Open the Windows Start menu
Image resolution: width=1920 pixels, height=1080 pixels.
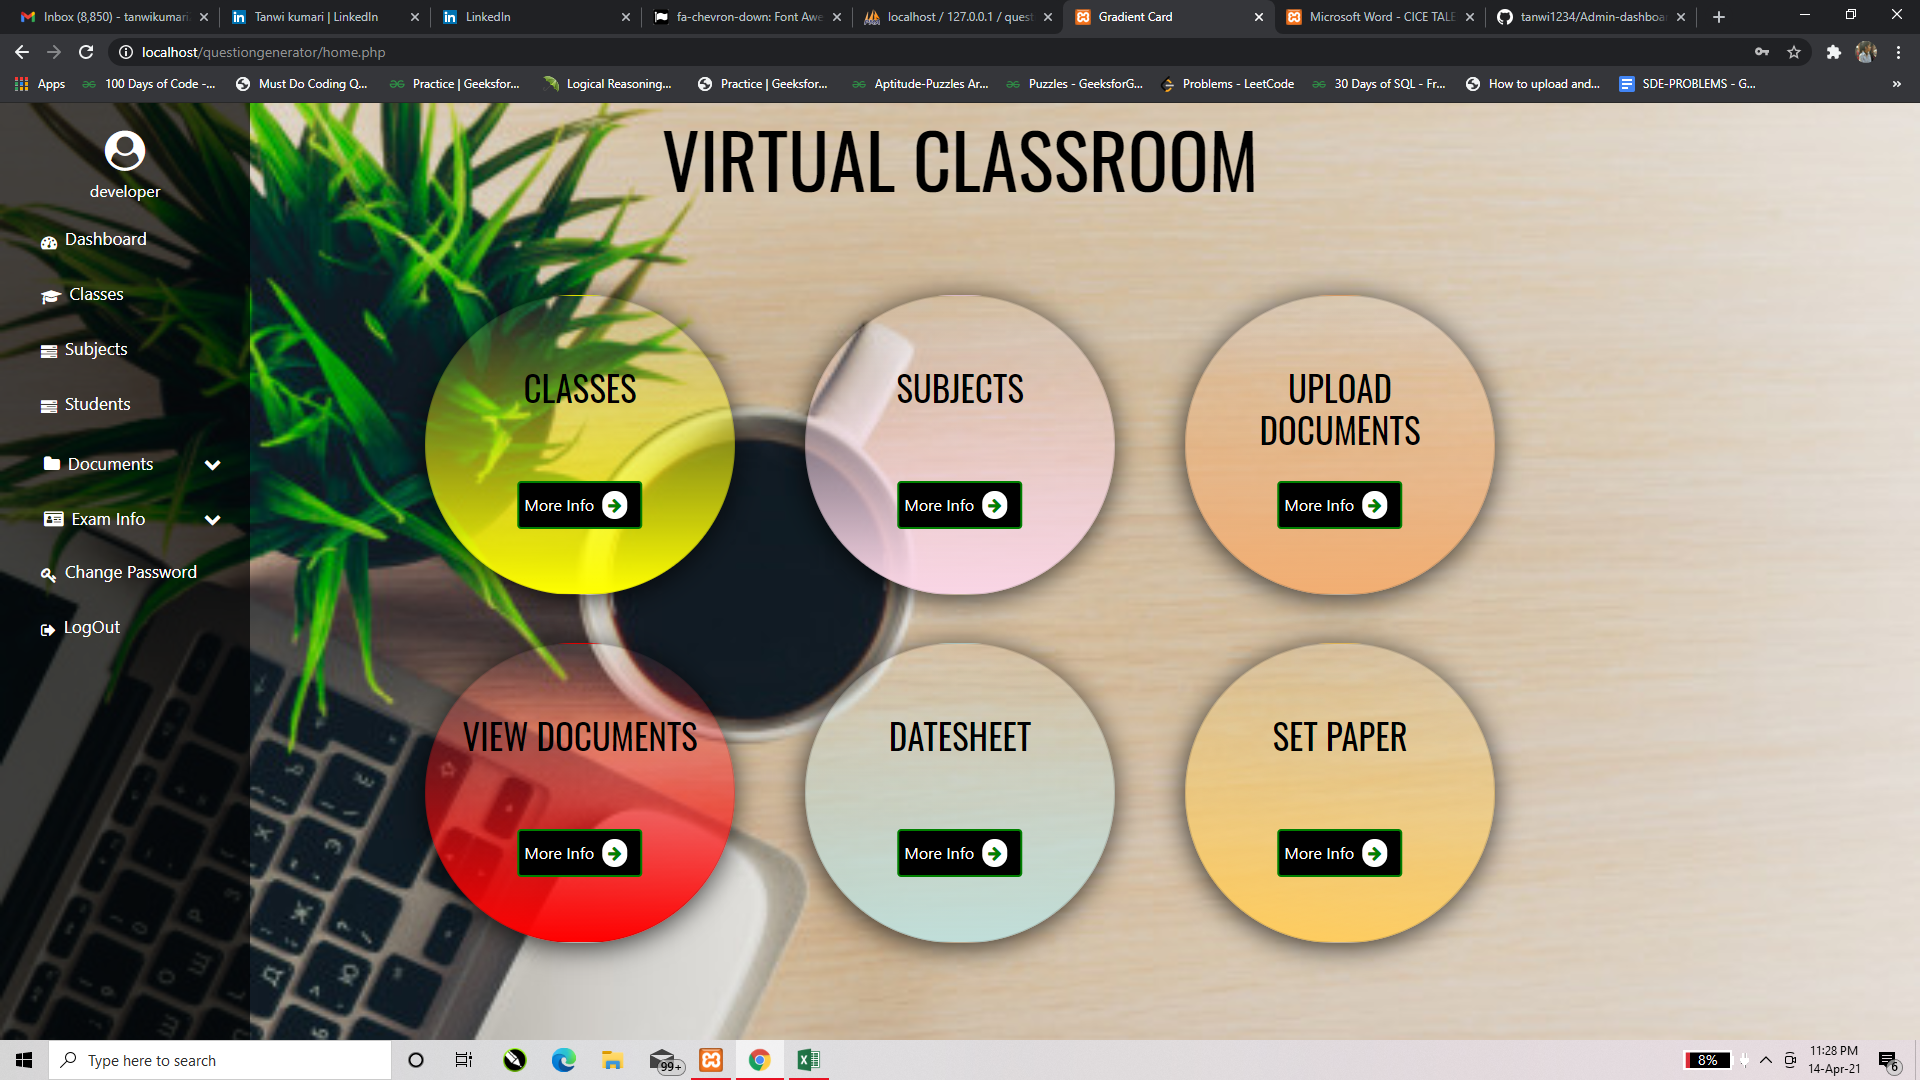coord(24,1060)
